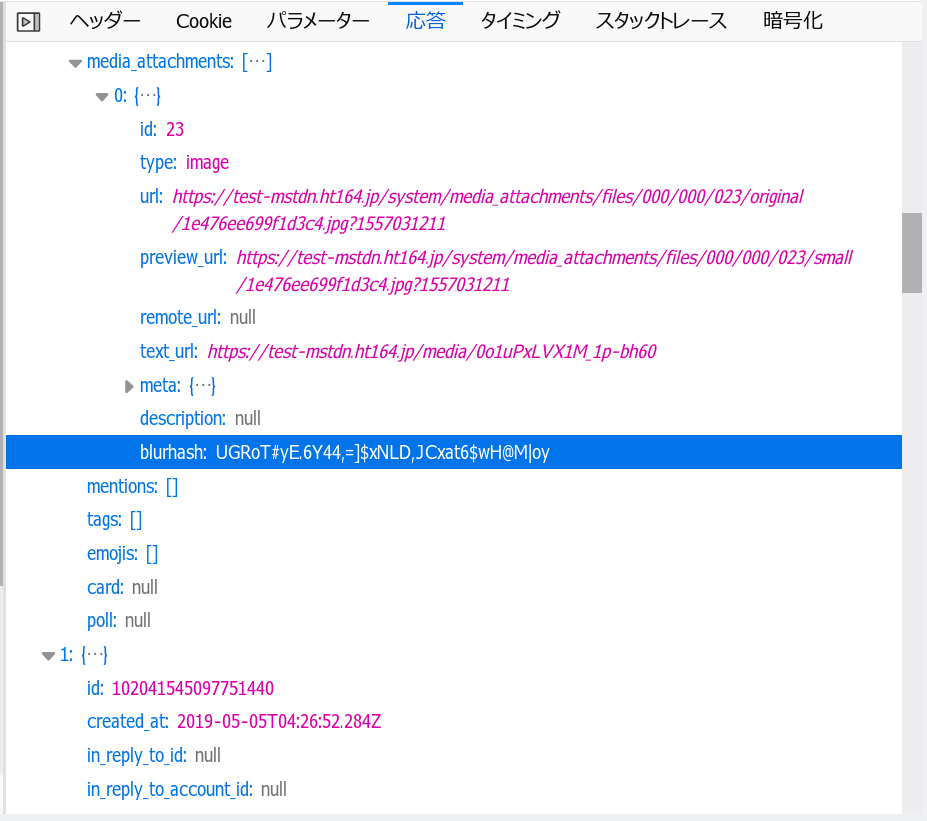Click the vertical scrollbar thumb
The image size is (927, 821).
click(912, 253)
